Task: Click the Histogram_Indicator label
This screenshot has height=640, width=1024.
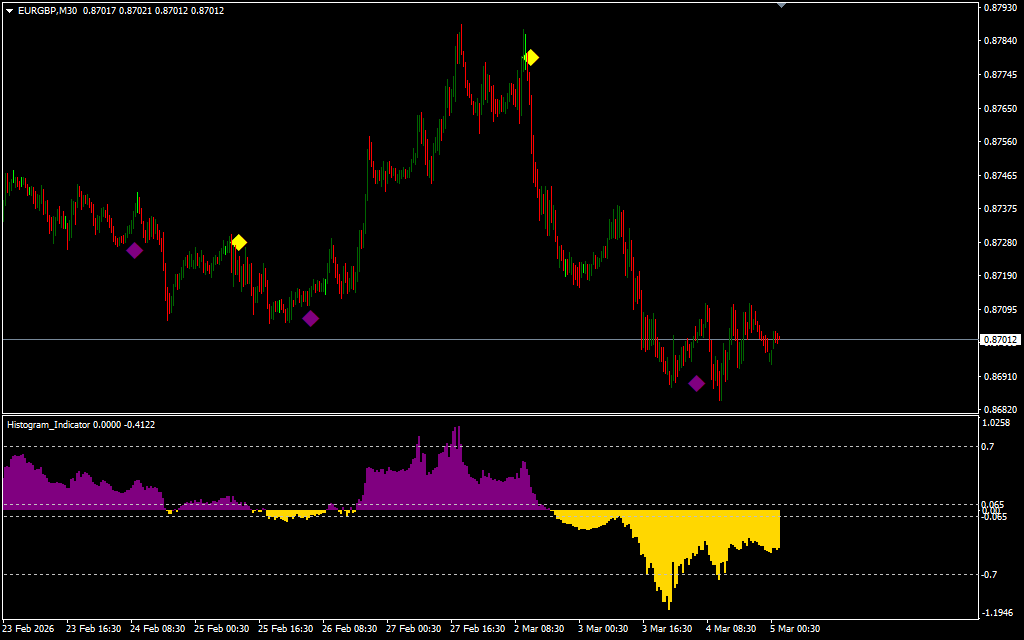Action: (x=49, y=425)
